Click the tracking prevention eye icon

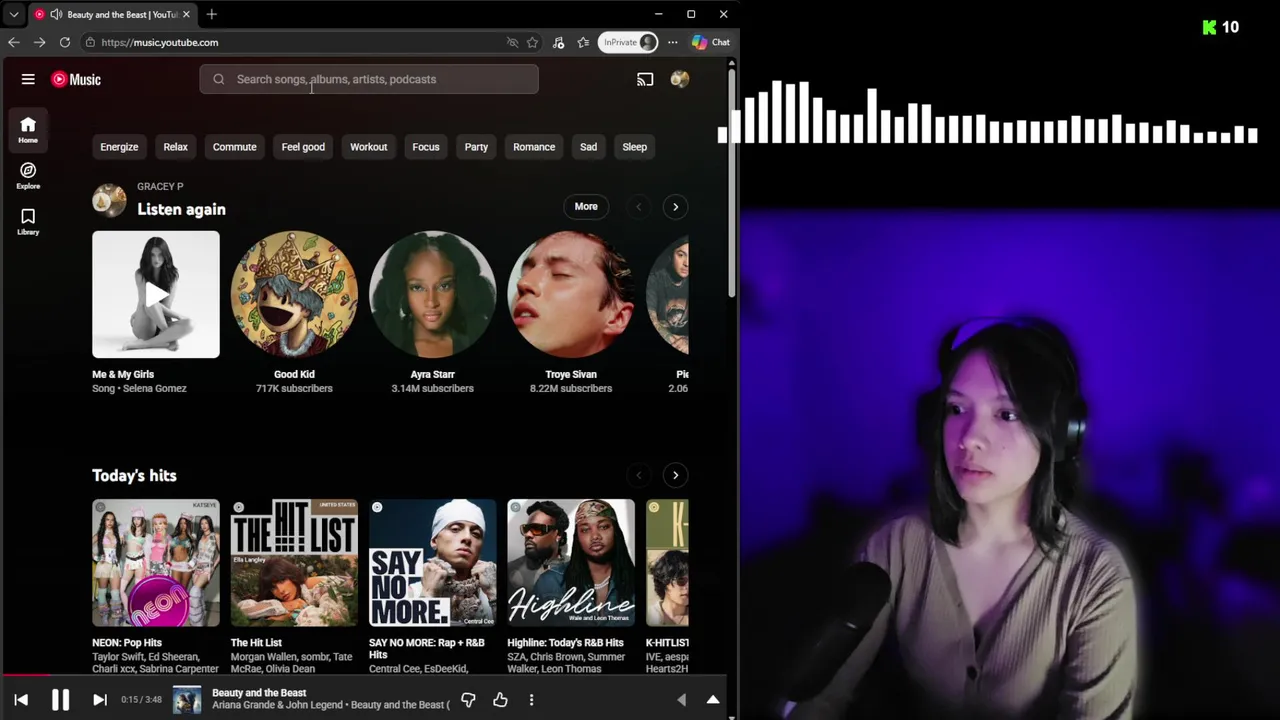coord(512,42)
